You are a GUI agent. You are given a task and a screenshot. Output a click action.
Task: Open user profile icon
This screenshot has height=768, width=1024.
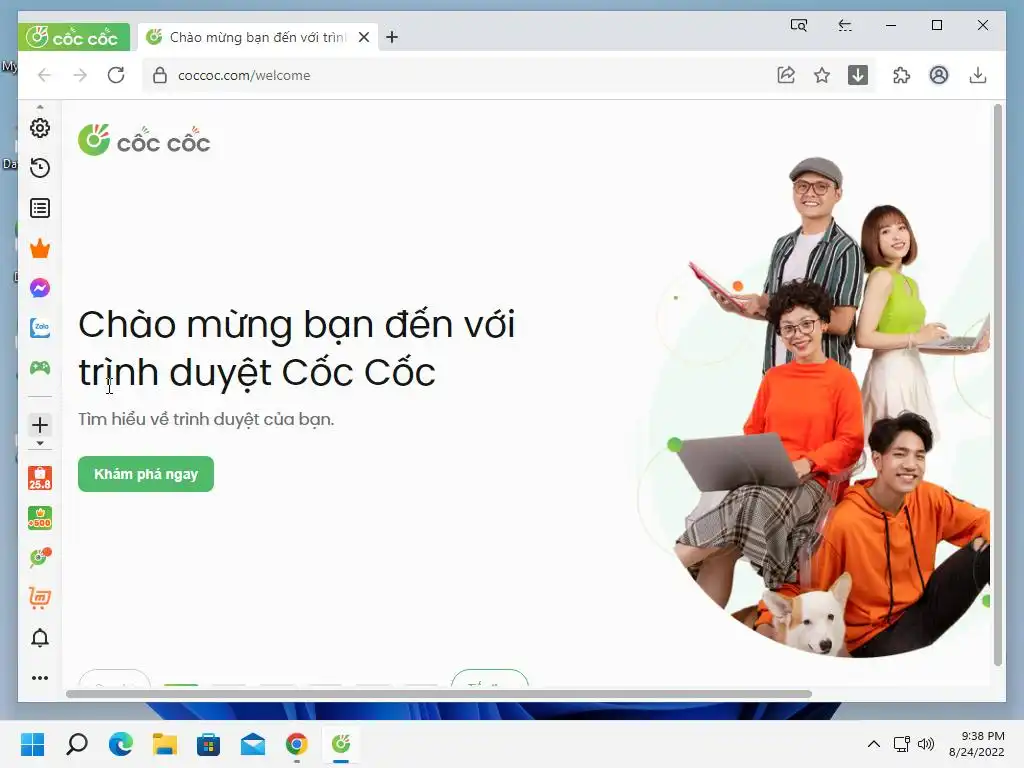(x=939, y=75)
